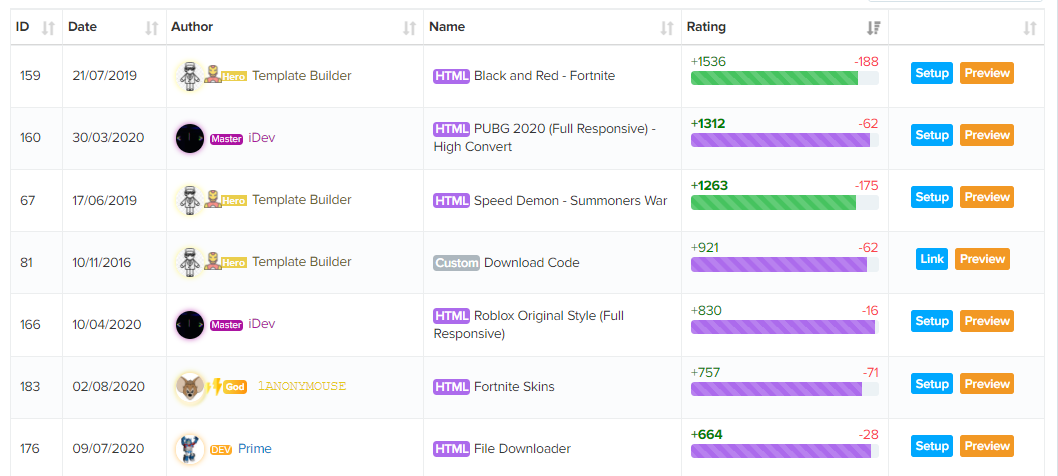Click rating bar for Speed Demon template
The width and height of the screenshot is (1058, 476).
click(785, 202)
